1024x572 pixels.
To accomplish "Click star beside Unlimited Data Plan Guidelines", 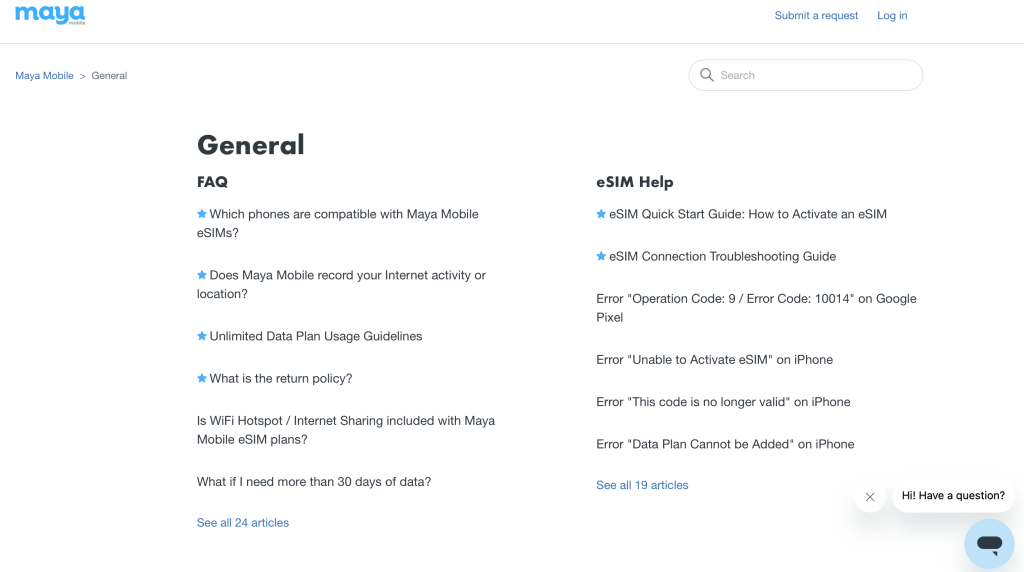I will coord(202,336).
